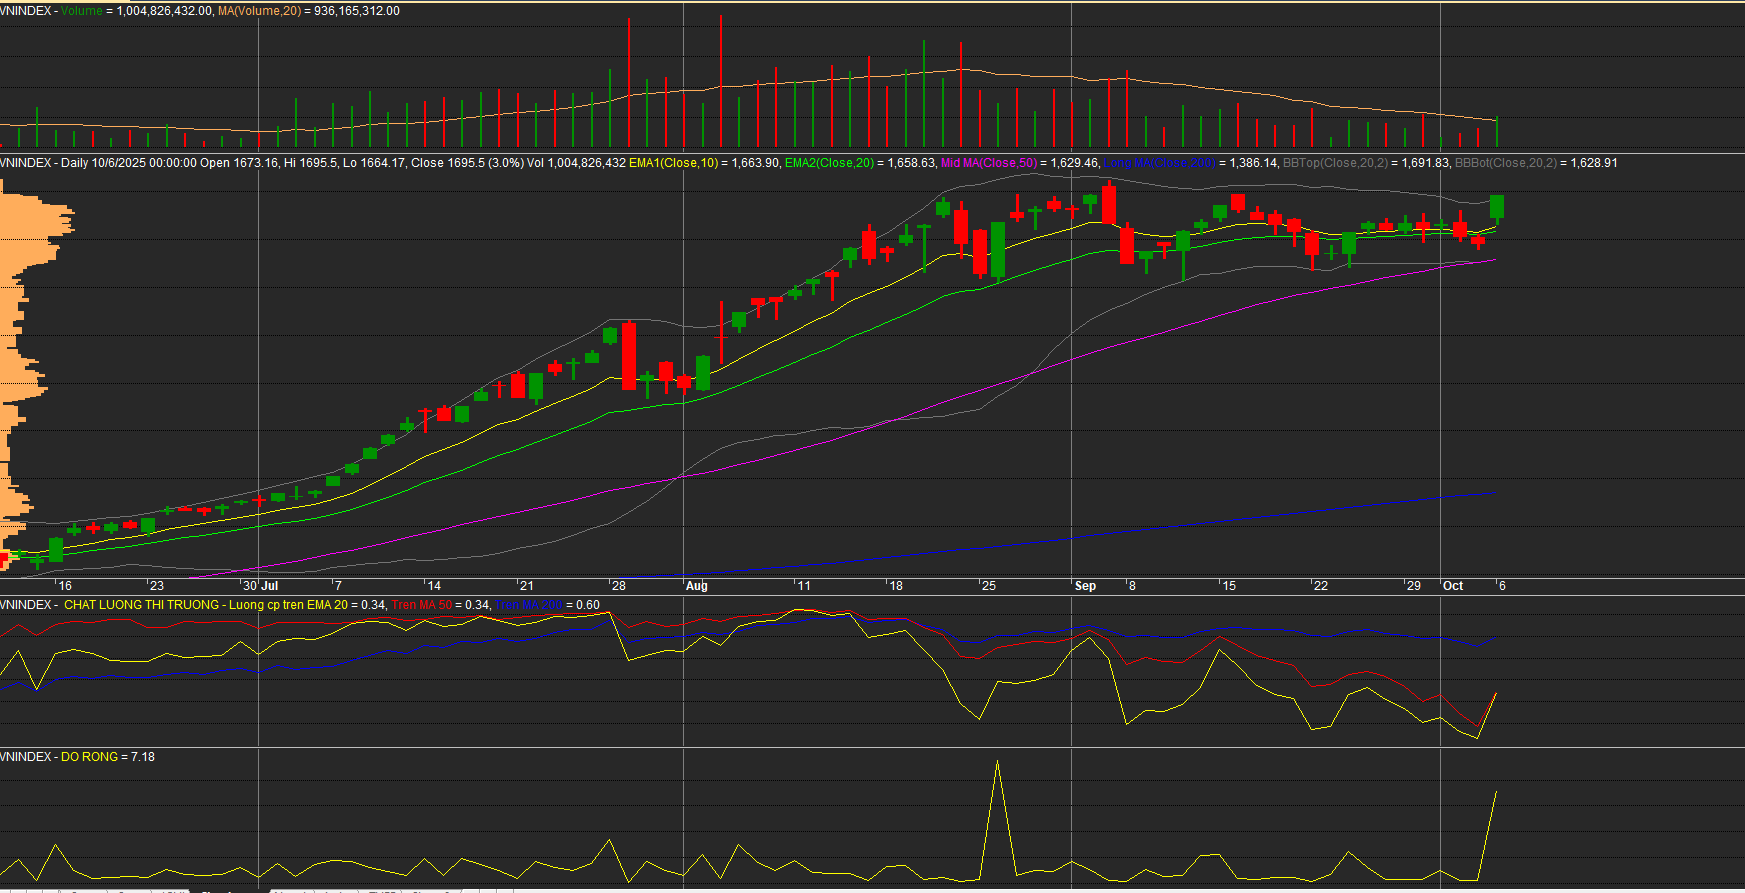
Task: Click the EMA1(Close,10) indicator label
Action: 673,163
